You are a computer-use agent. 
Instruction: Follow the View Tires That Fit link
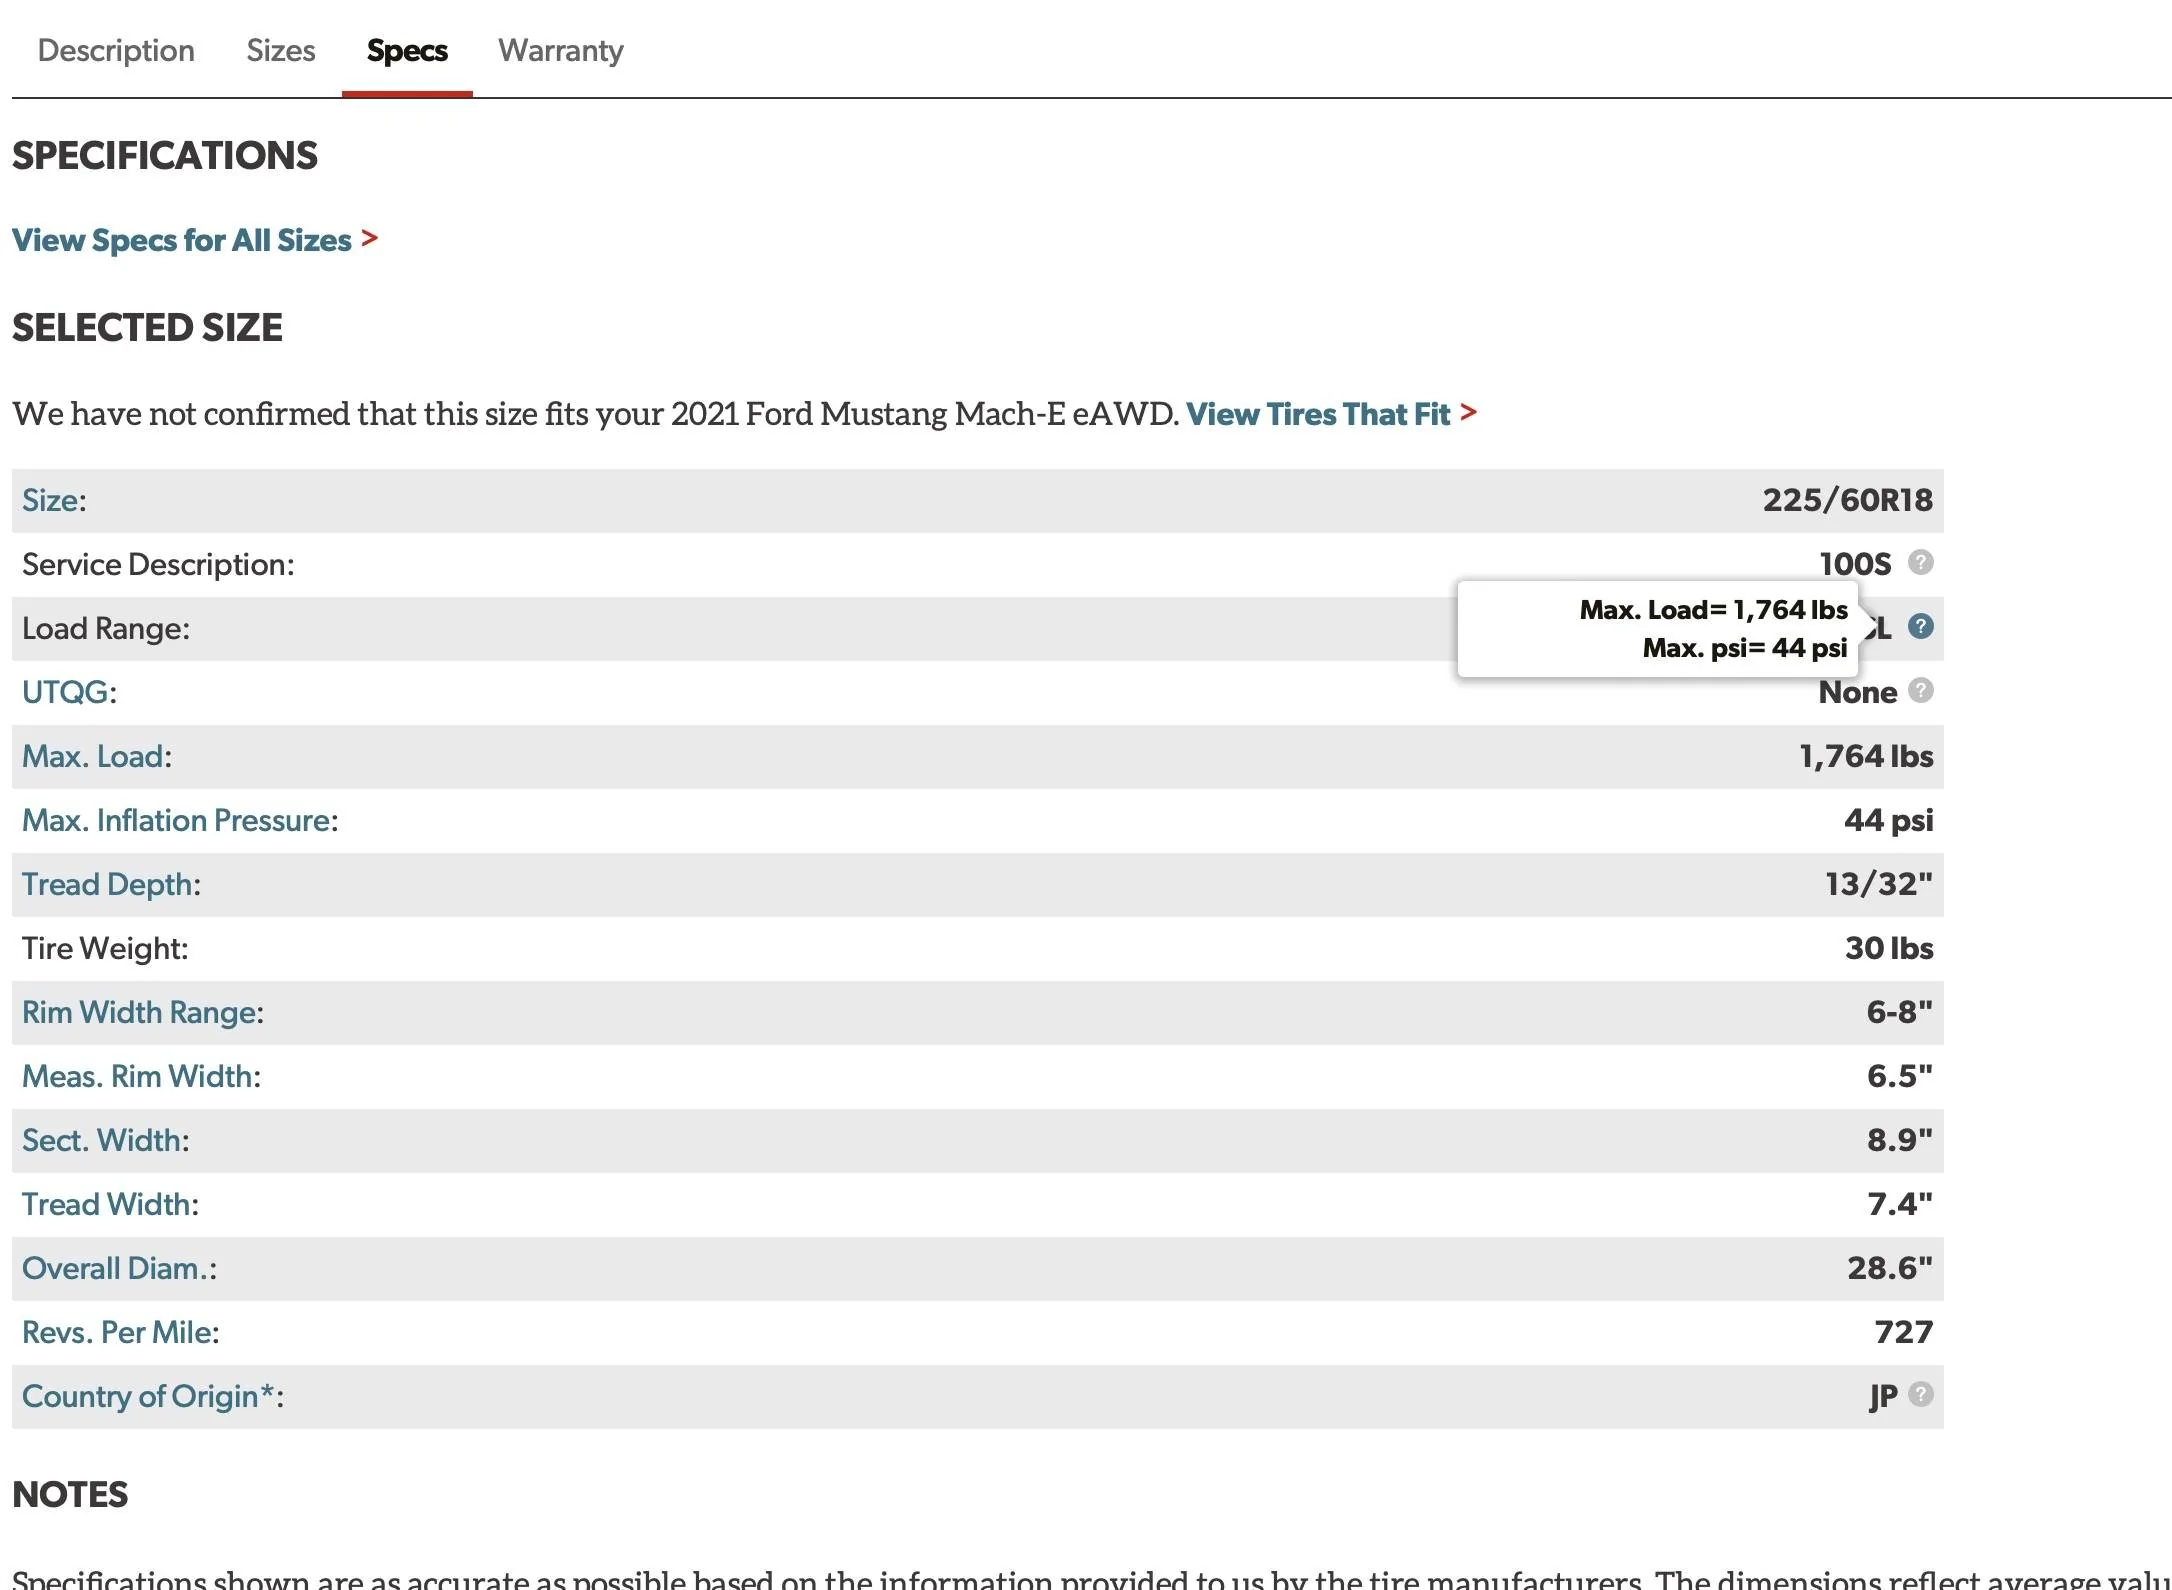coord(1331,414)
